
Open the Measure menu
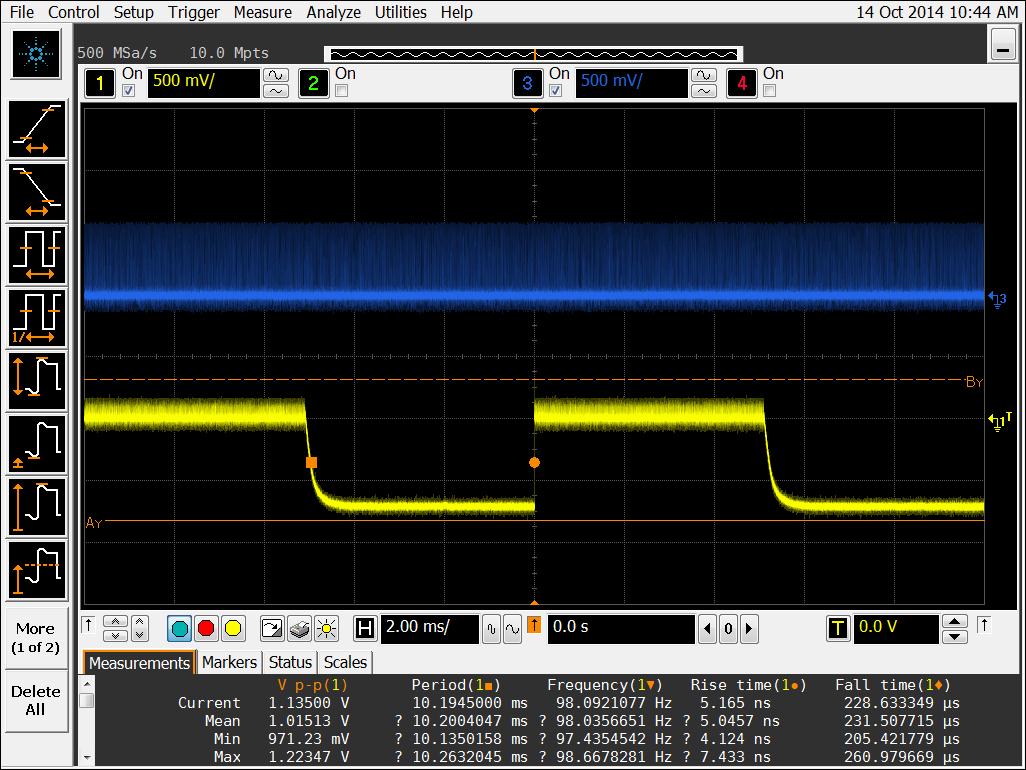click(263, 12)
